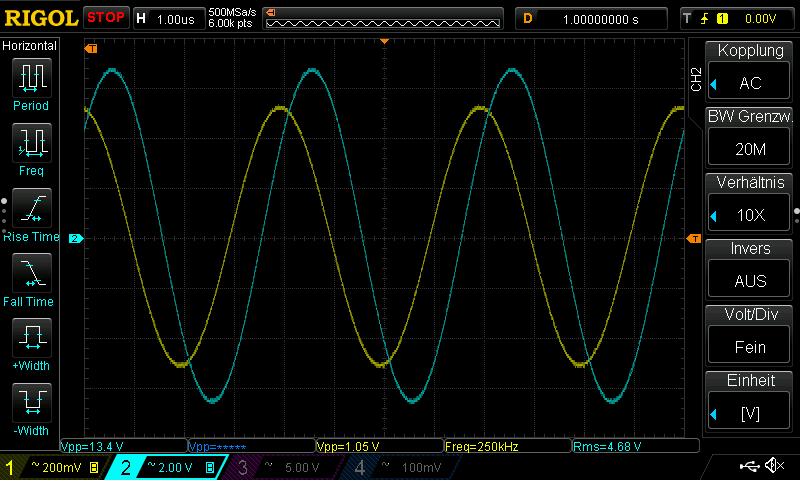
Task: Click the bandwidth limit B icon on channel 1
Action: 94,467
